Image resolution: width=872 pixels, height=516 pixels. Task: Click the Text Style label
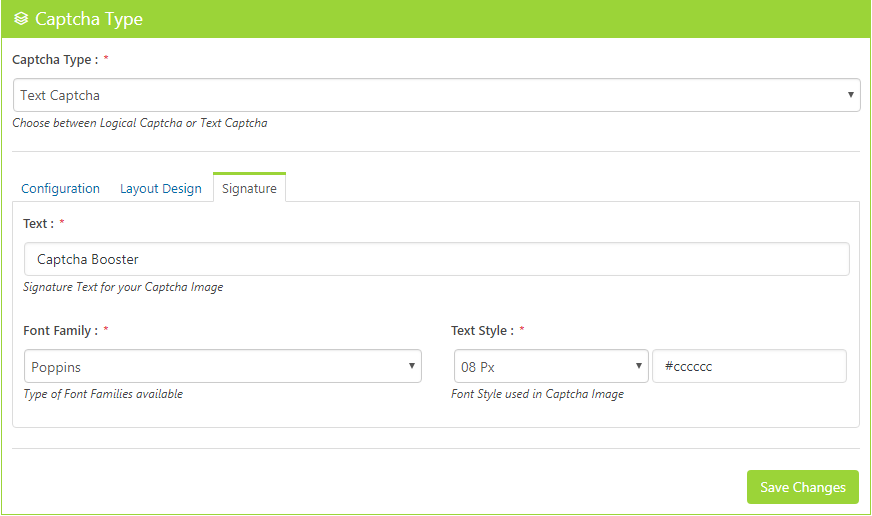click(482, 330)
